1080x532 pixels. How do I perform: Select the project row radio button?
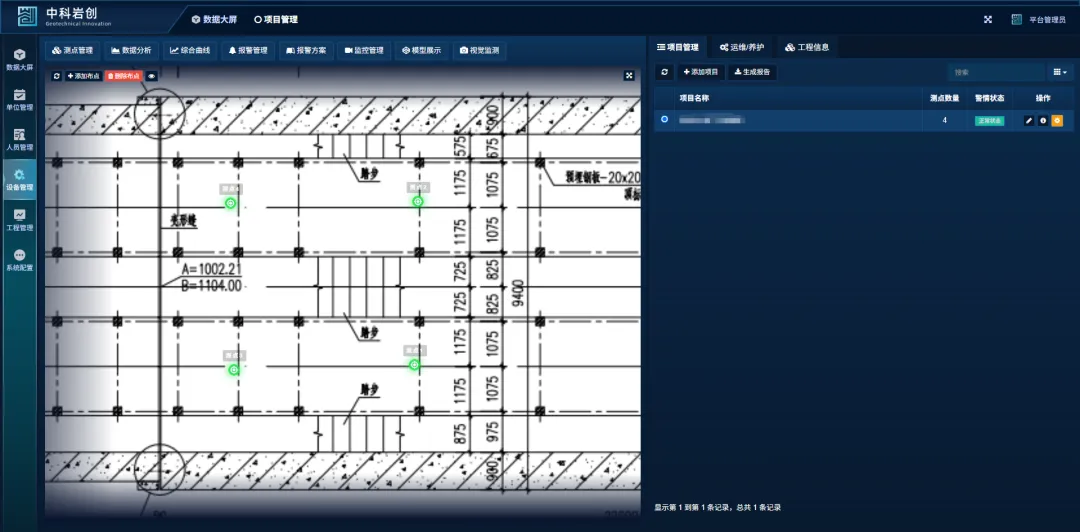tap(665, 120)
